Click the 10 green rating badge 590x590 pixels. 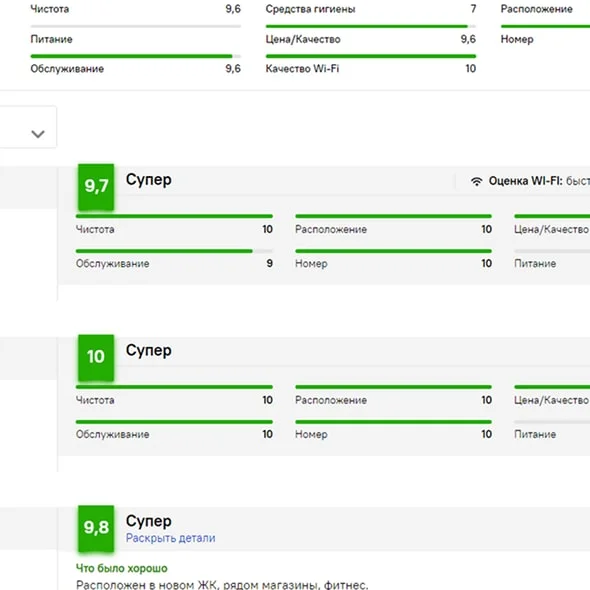pyautogui.click(x=96, y=358)
